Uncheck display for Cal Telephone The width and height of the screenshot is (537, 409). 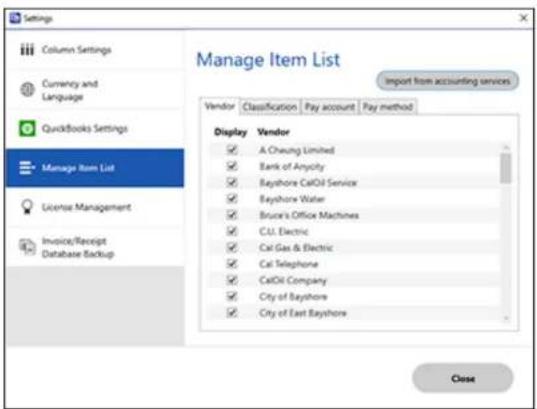pyautogui.click(x=232, y=263)
